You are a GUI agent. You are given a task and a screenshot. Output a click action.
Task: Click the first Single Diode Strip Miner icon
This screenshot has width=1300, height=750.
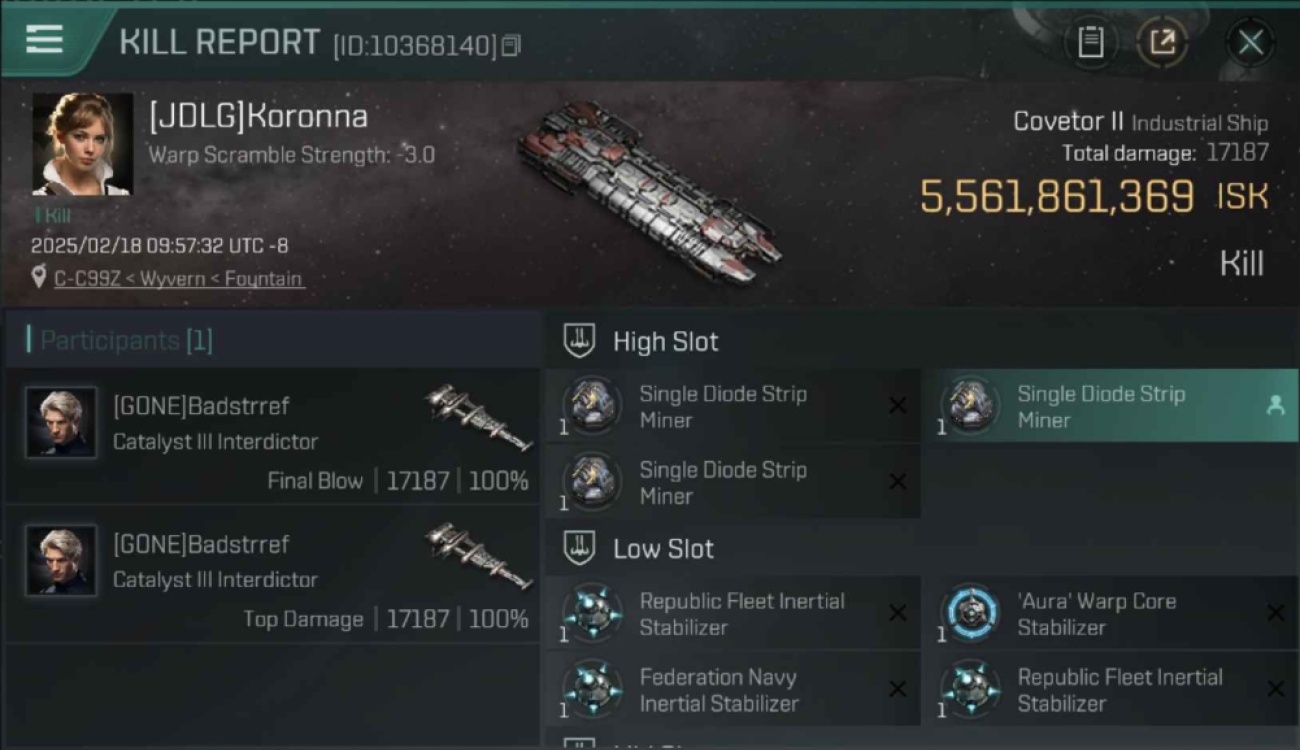point(592,405)
